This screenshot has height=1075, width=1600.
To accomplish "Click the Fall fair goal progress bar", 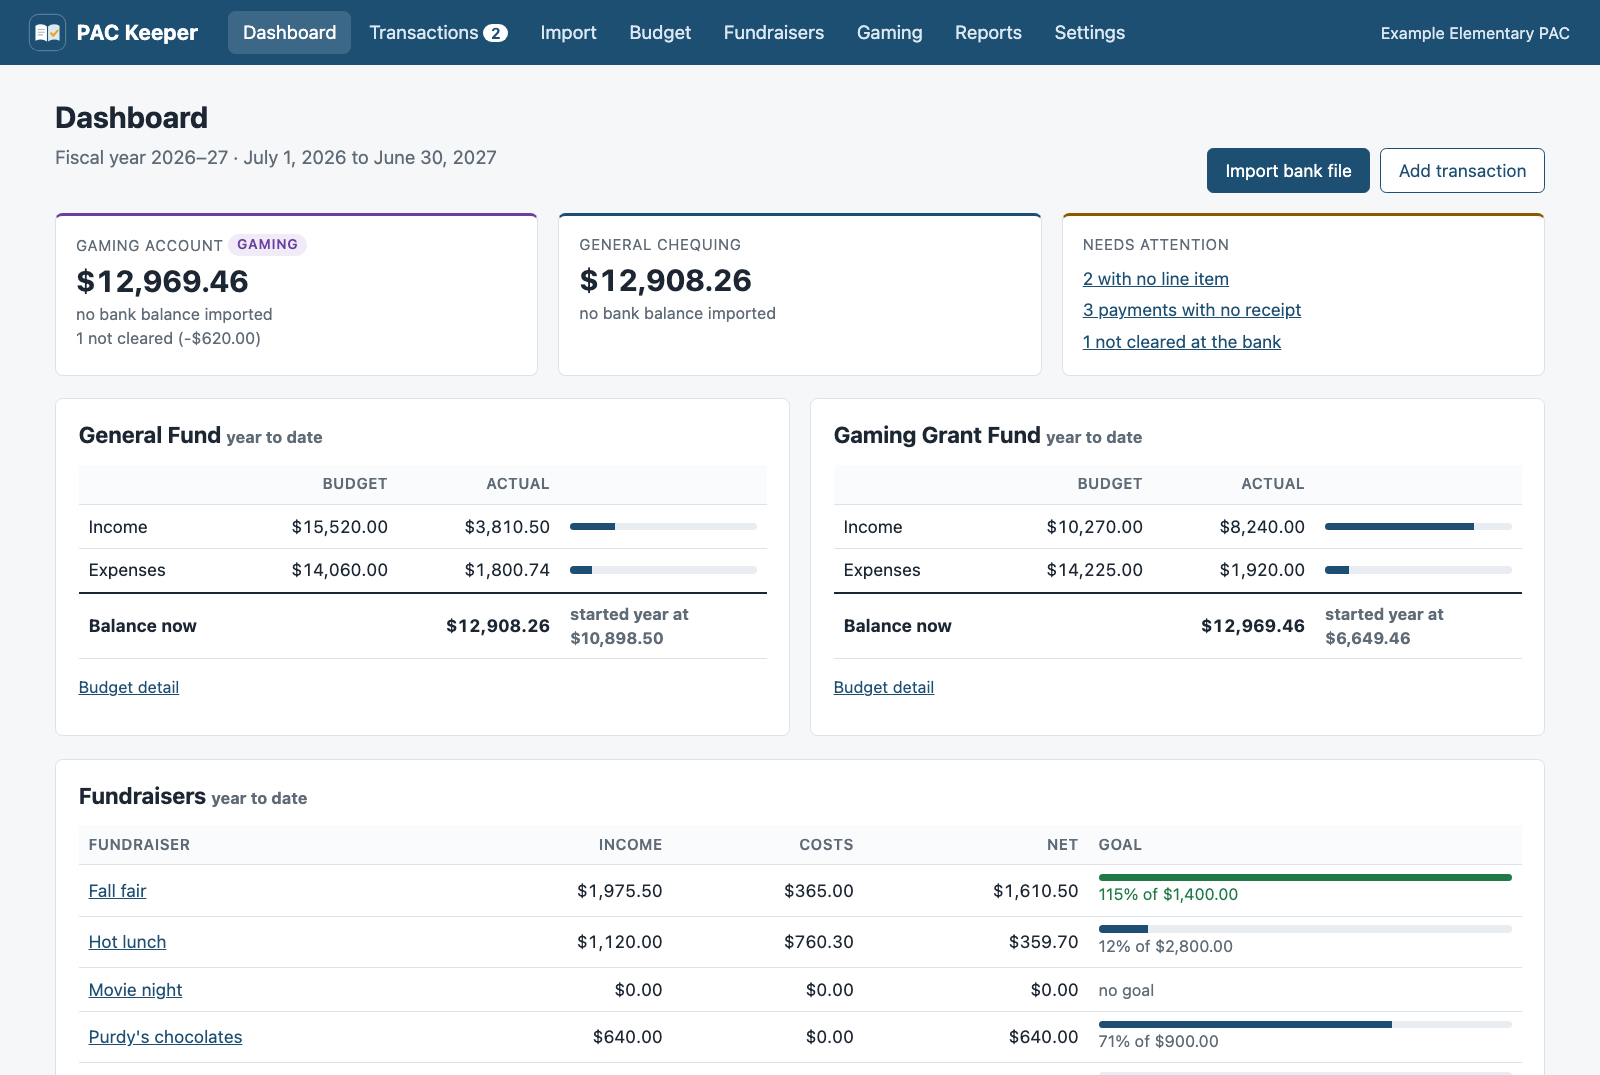I will click(1305, 877).
